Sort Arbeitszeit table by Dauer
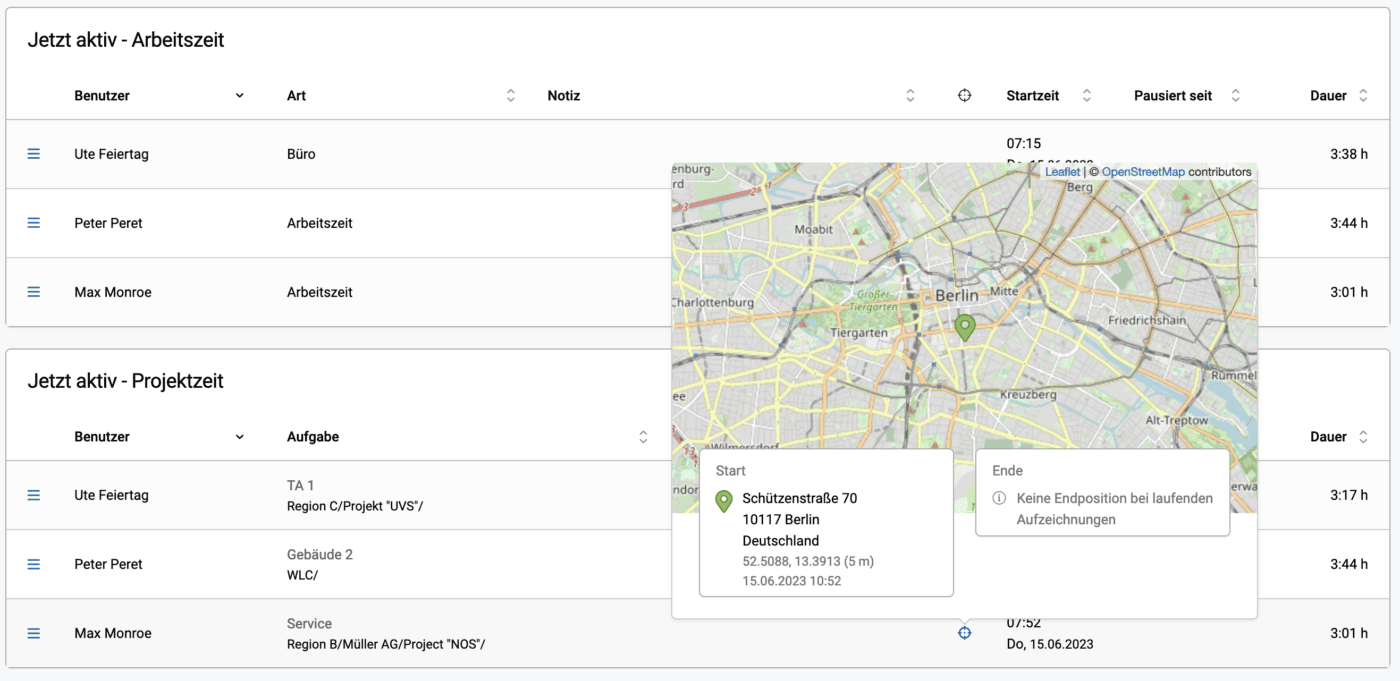 [1362, 96]
